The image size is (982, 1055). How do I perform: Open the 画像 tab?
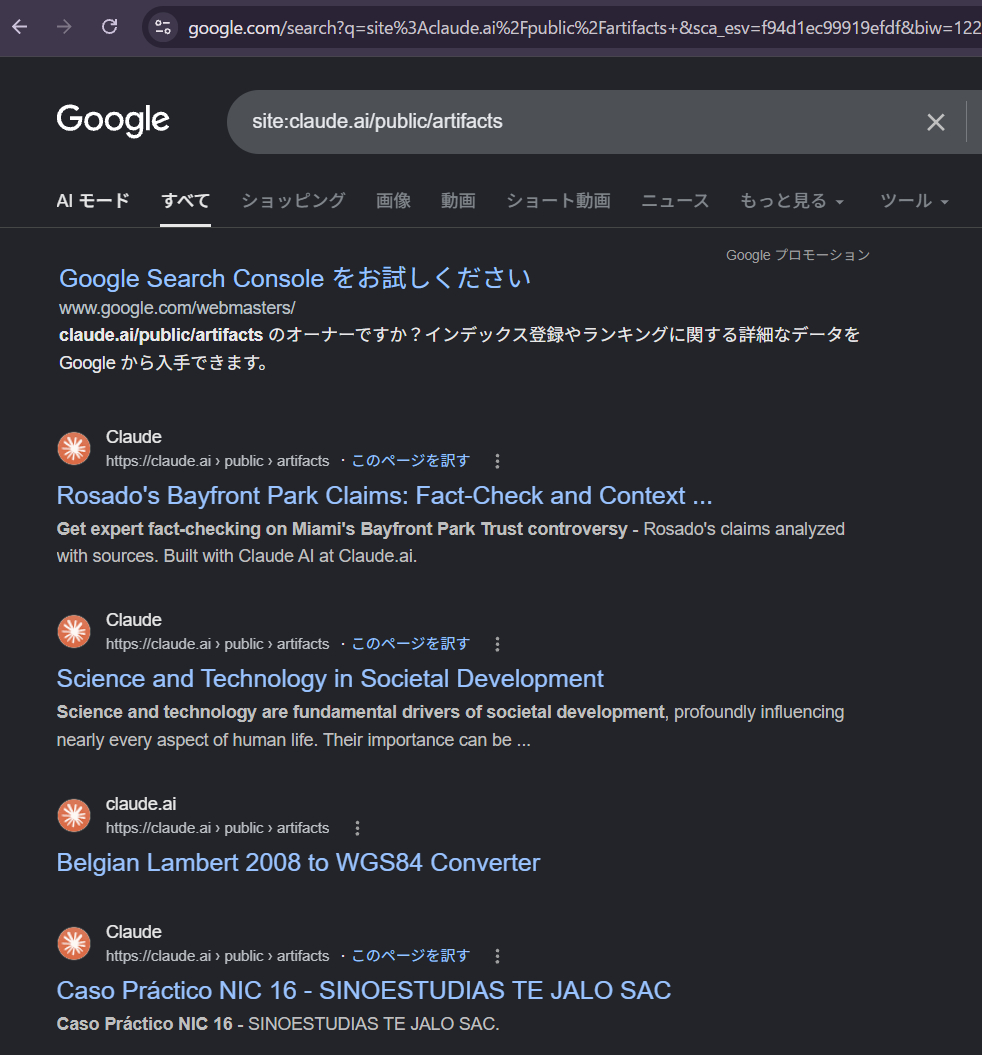tap(393, 201)
